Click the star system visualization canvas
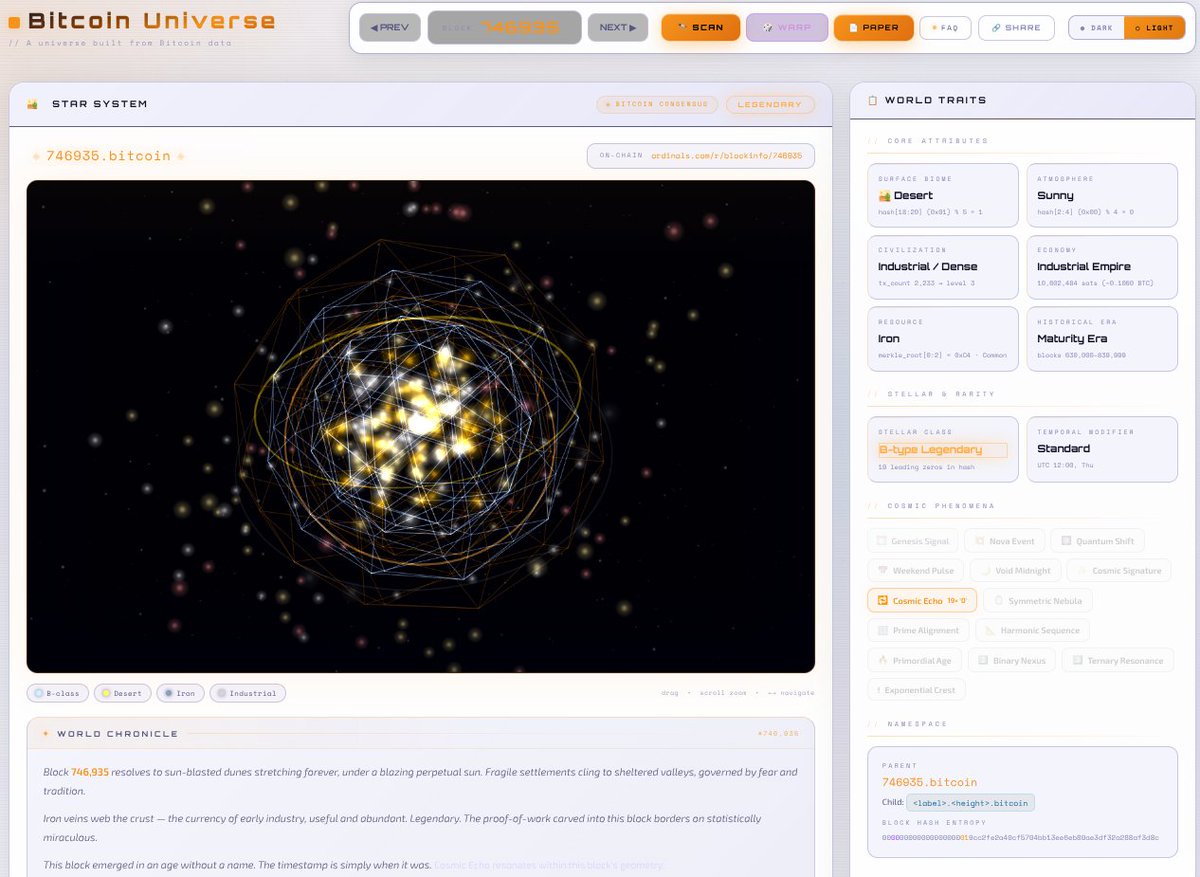 [x=420, y=426]
